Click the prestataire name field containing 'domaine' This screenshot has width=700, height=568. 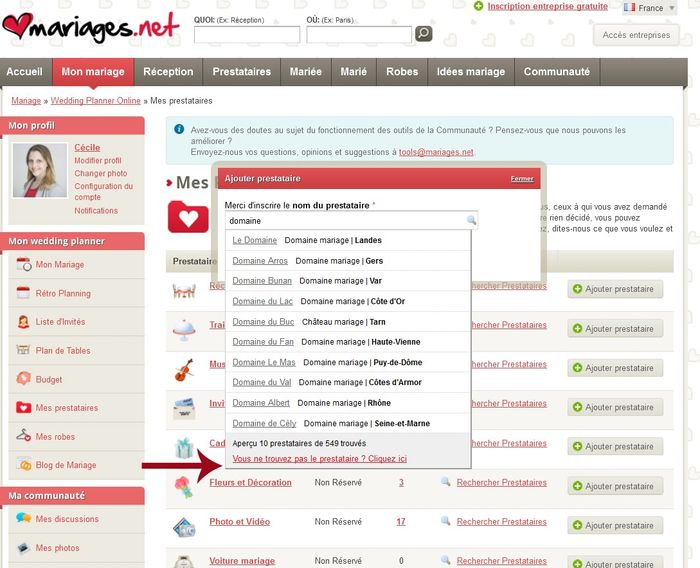pyautogui.click(x=352, y=221)
